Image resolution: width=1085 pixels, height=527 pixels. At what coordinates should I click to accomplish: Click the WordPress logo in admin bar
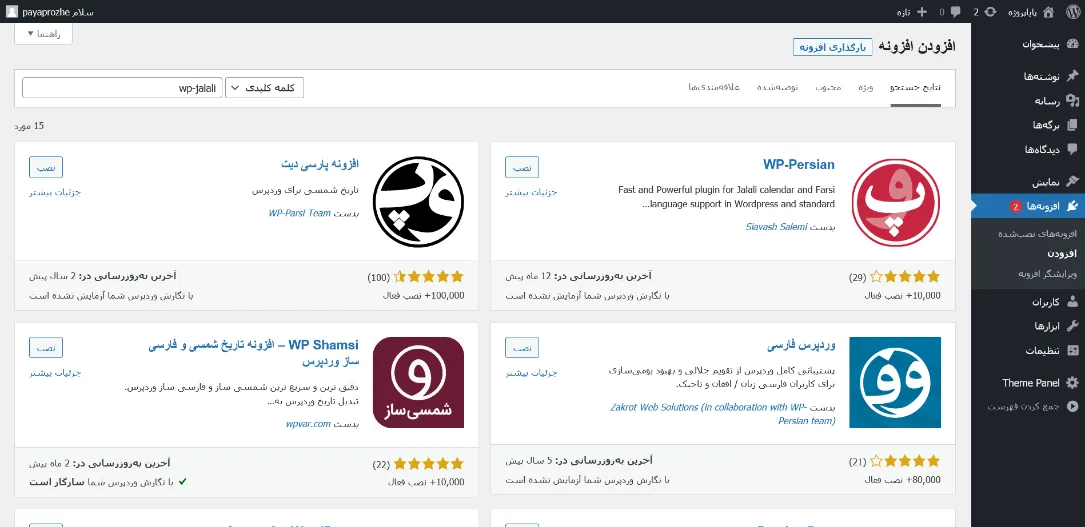1071,11
